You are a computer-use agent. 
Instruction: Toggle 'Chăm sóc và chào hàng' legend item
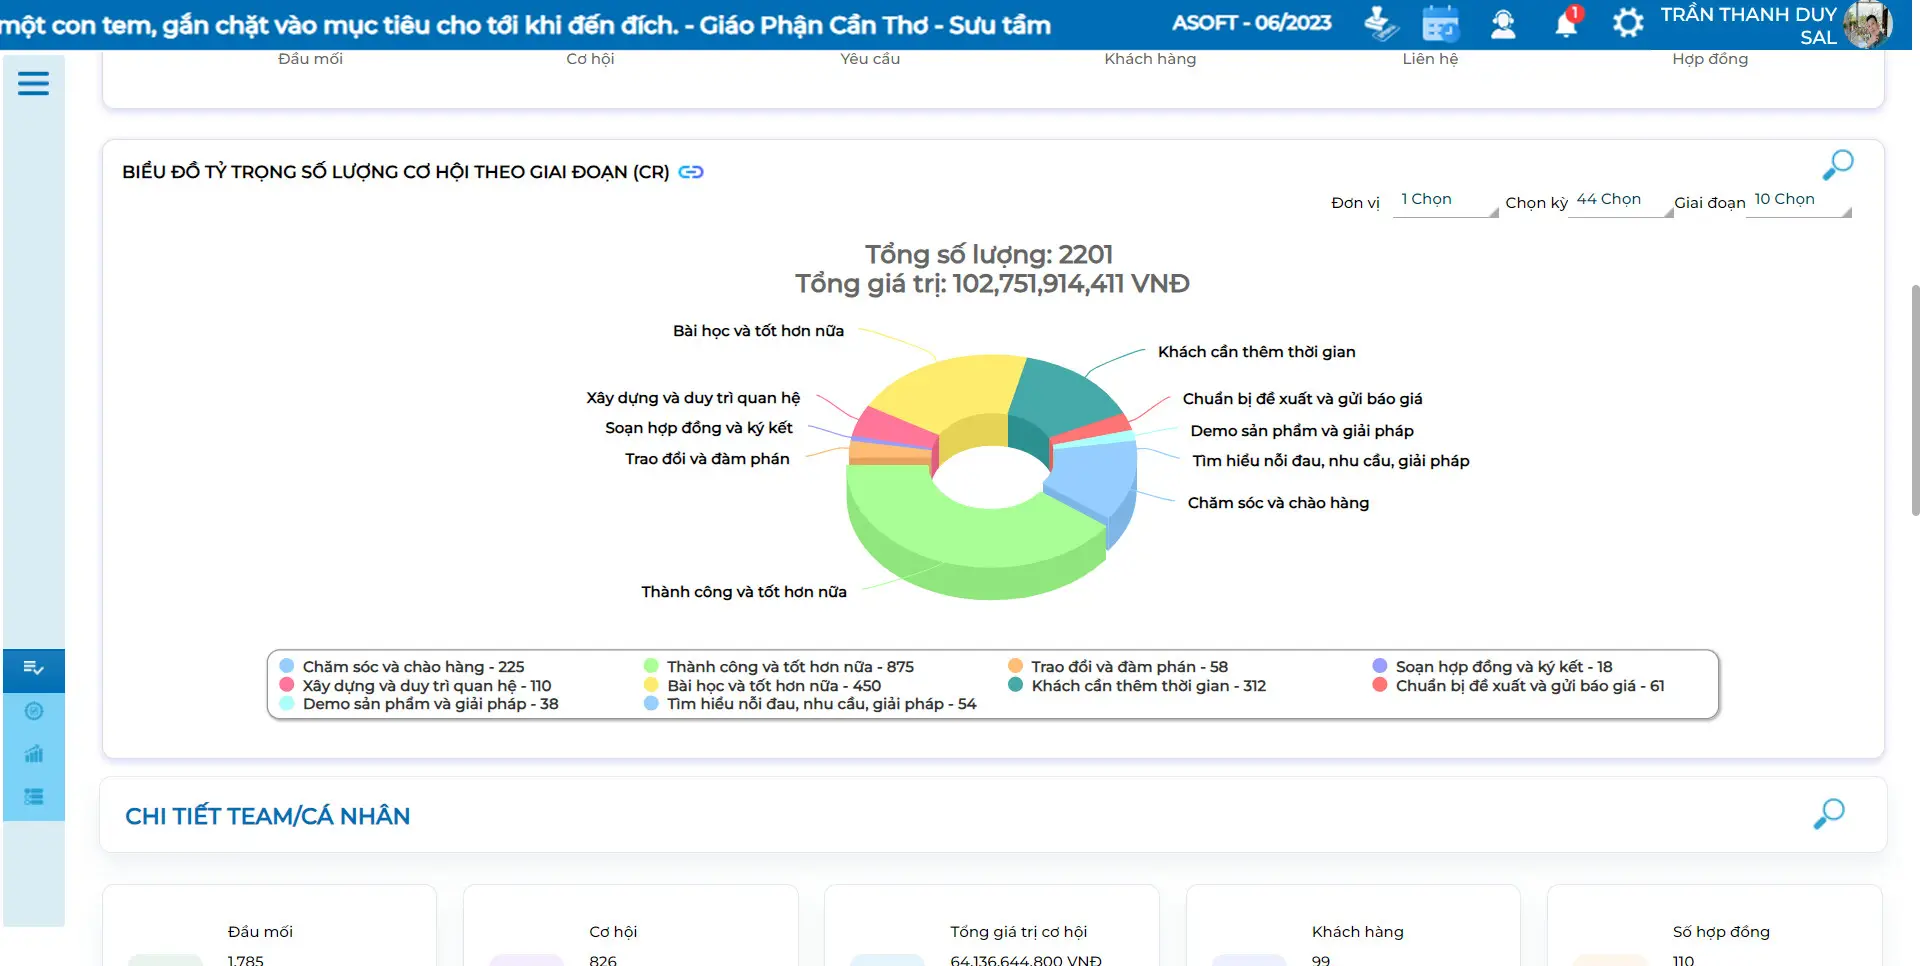pos(413,667)
